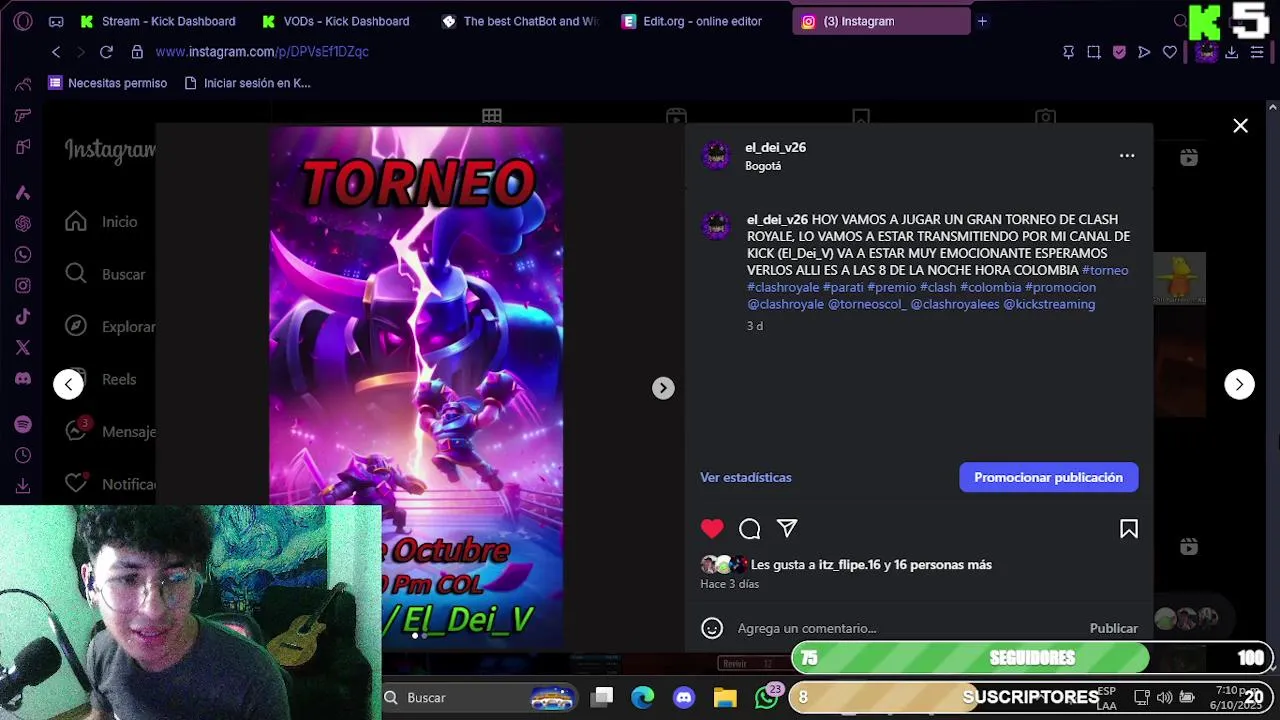Open the emoji picker in comment box

(x=712, y=628)
